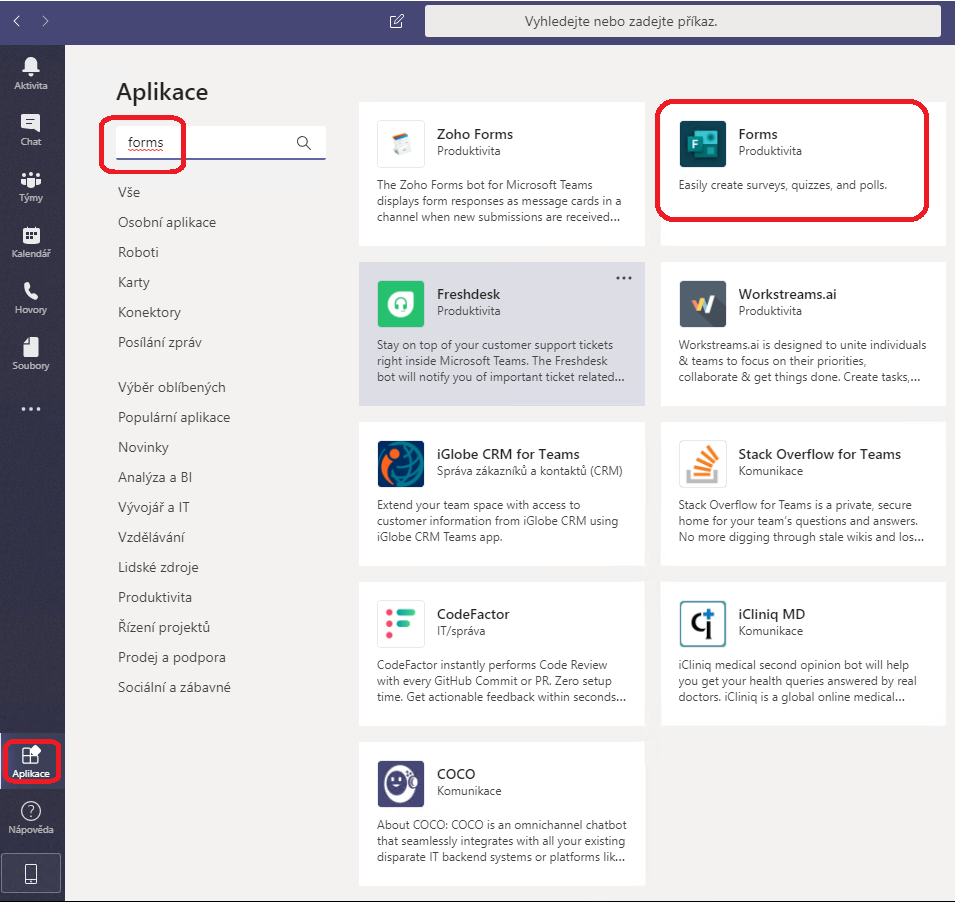Open the Zoho Forms title

[474, 134]
